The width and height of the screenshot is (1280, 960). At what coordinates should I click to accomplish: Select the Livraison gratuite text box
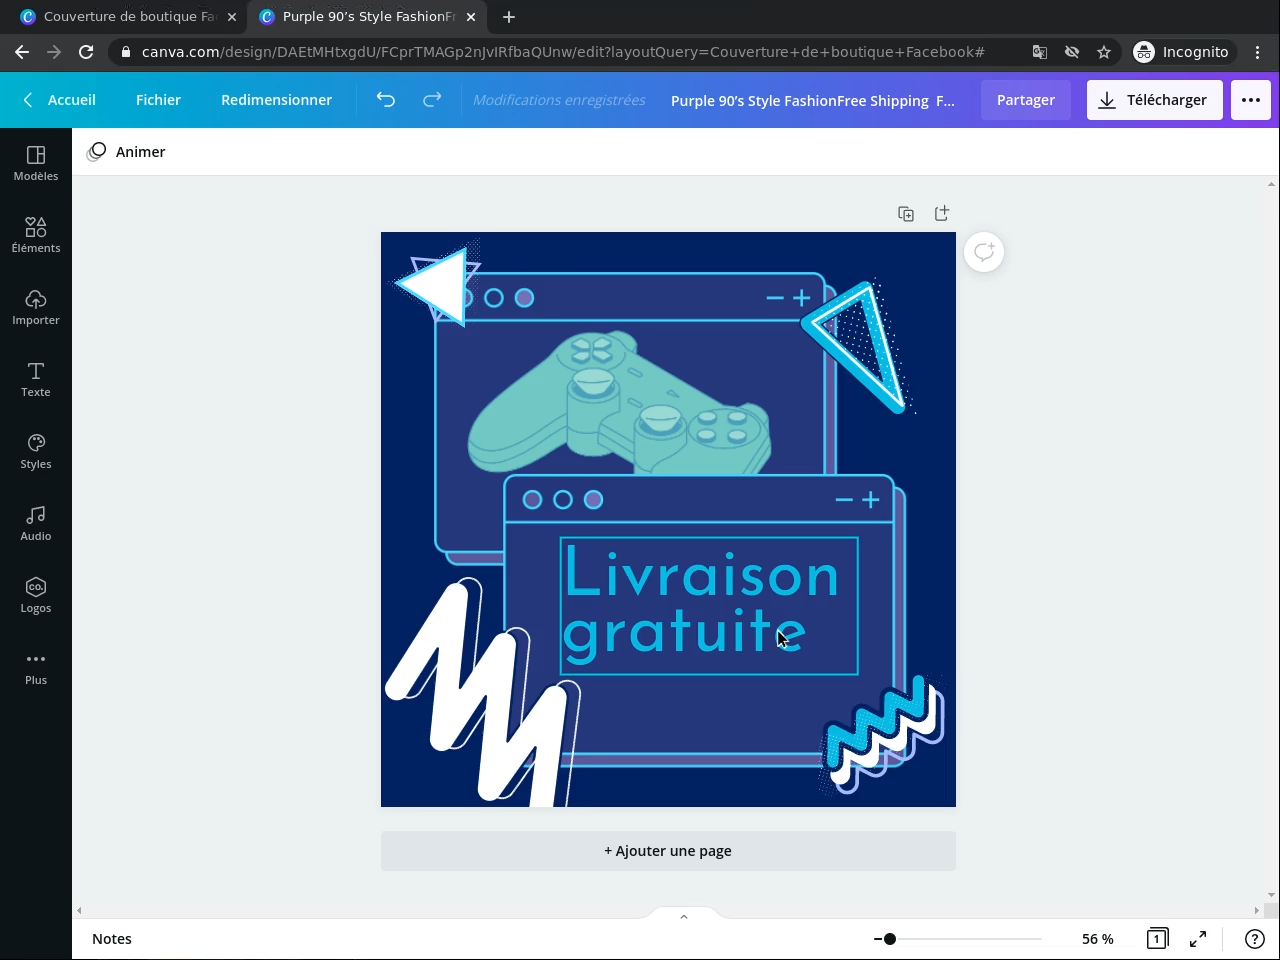click(x=709, y=606)
